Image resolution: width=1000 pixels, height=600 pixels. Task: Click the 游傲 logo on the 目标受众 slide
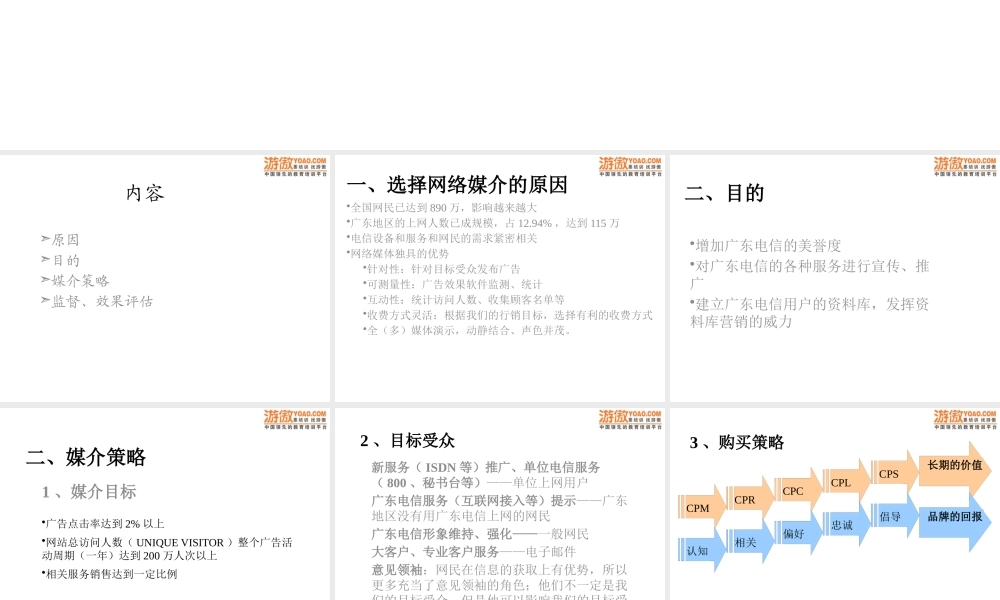click(630, 419)
